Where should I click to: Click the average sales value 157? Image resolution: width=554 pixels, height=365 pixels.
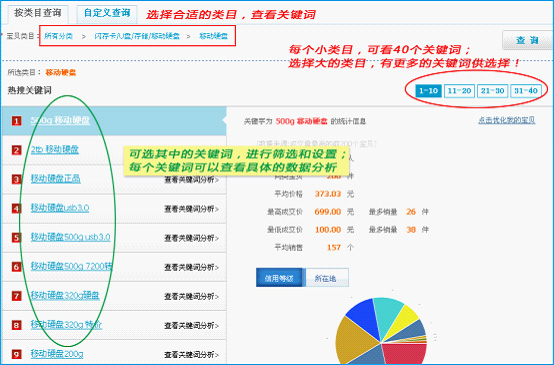click(334, 248)
